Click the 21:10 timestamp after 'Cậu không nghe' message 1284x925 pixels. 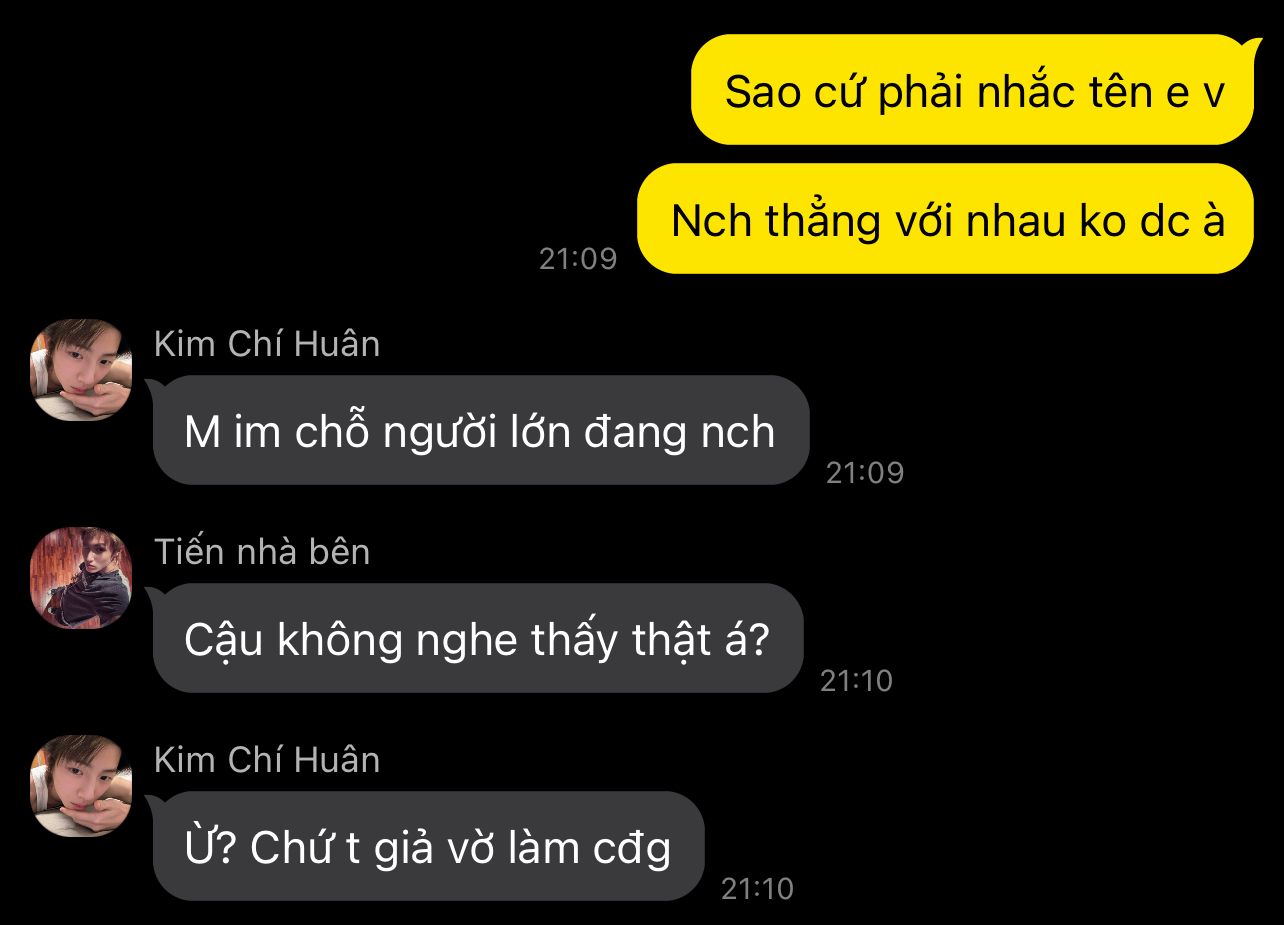coord(856,681)
